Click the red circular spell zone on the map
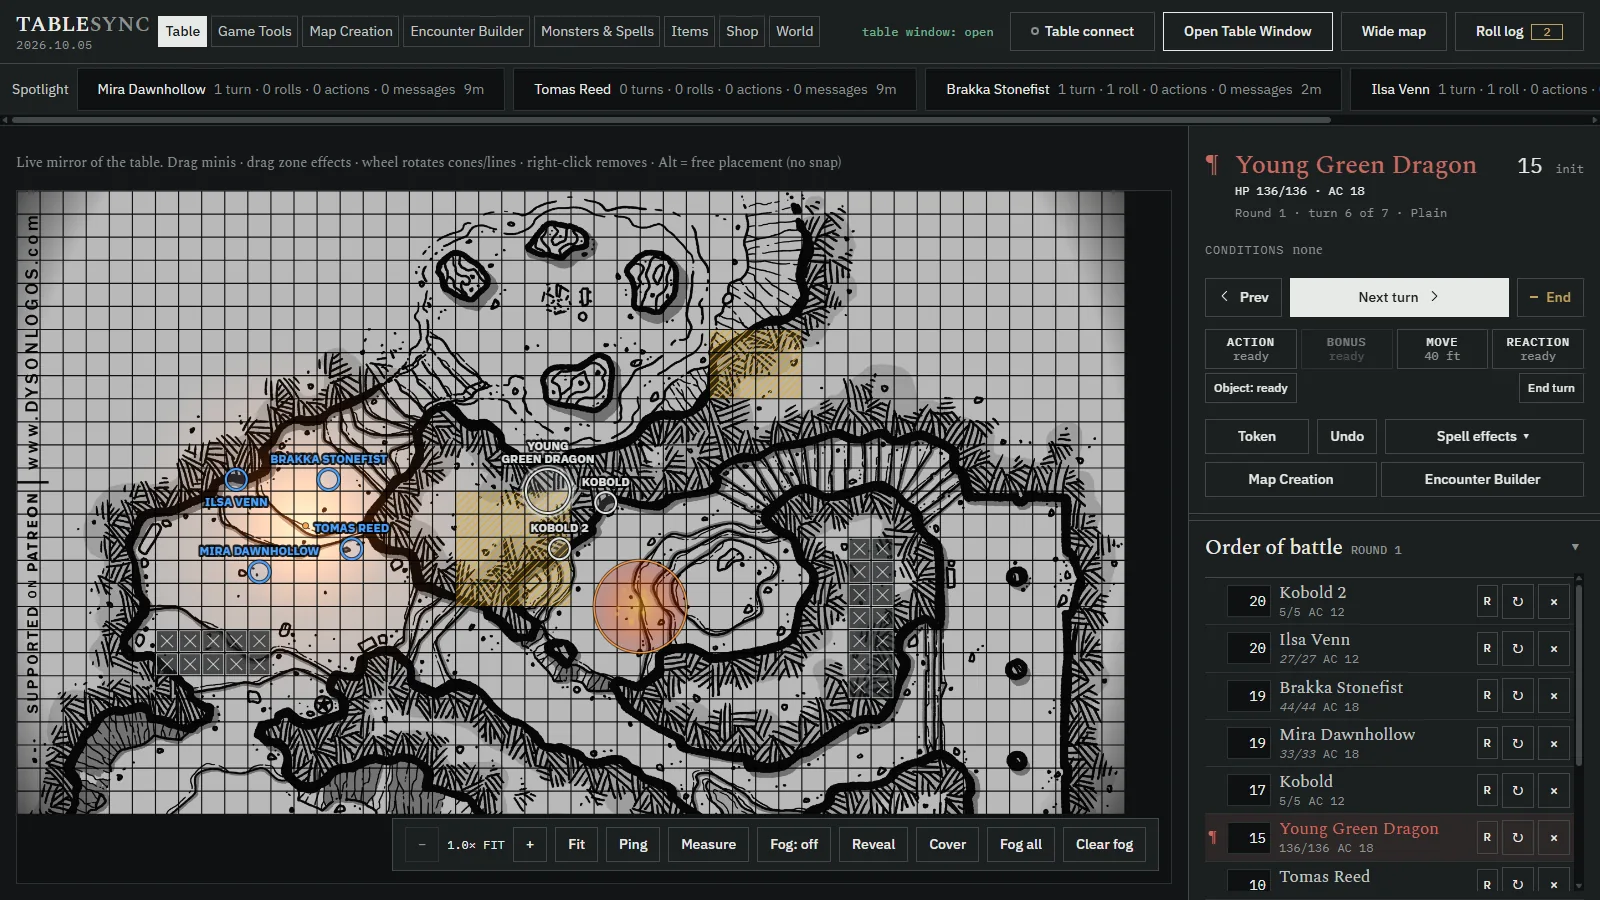The height and width of the screenshot is (900, 1600). pyautogui.click(x=640, y=606)
